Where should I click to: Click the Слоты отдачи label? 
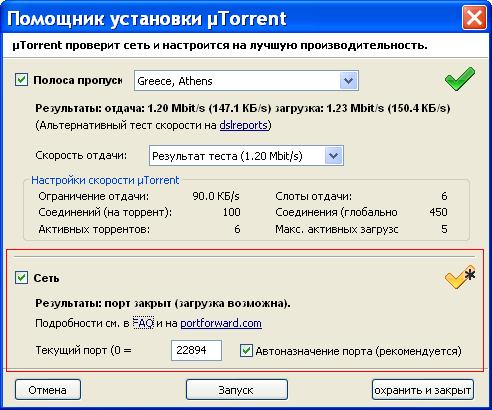(313, 196)
